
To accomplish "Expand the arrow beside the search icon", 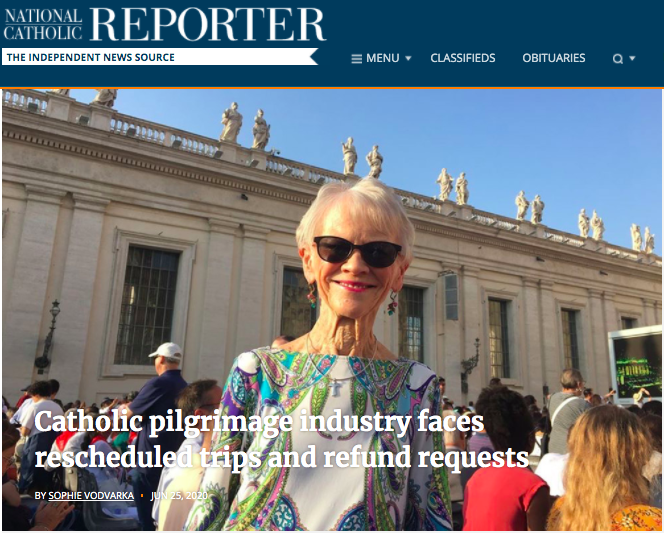I will (632, 58).
